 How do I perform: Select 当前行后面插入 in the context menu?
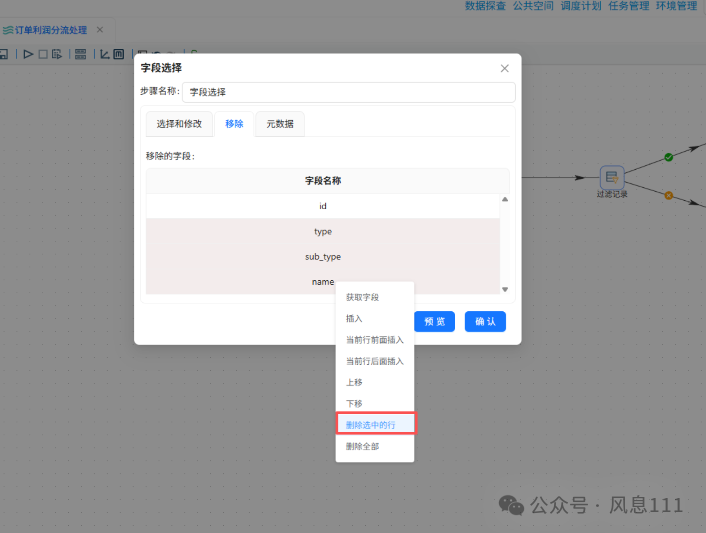pyautogui.click(x=375, y=361)
